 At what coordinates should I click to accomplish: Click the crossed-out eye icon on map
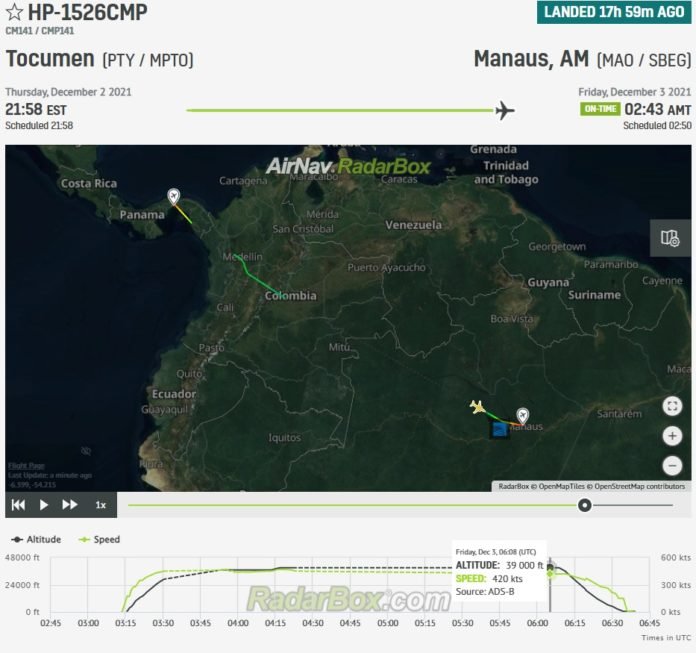(86, 451)
